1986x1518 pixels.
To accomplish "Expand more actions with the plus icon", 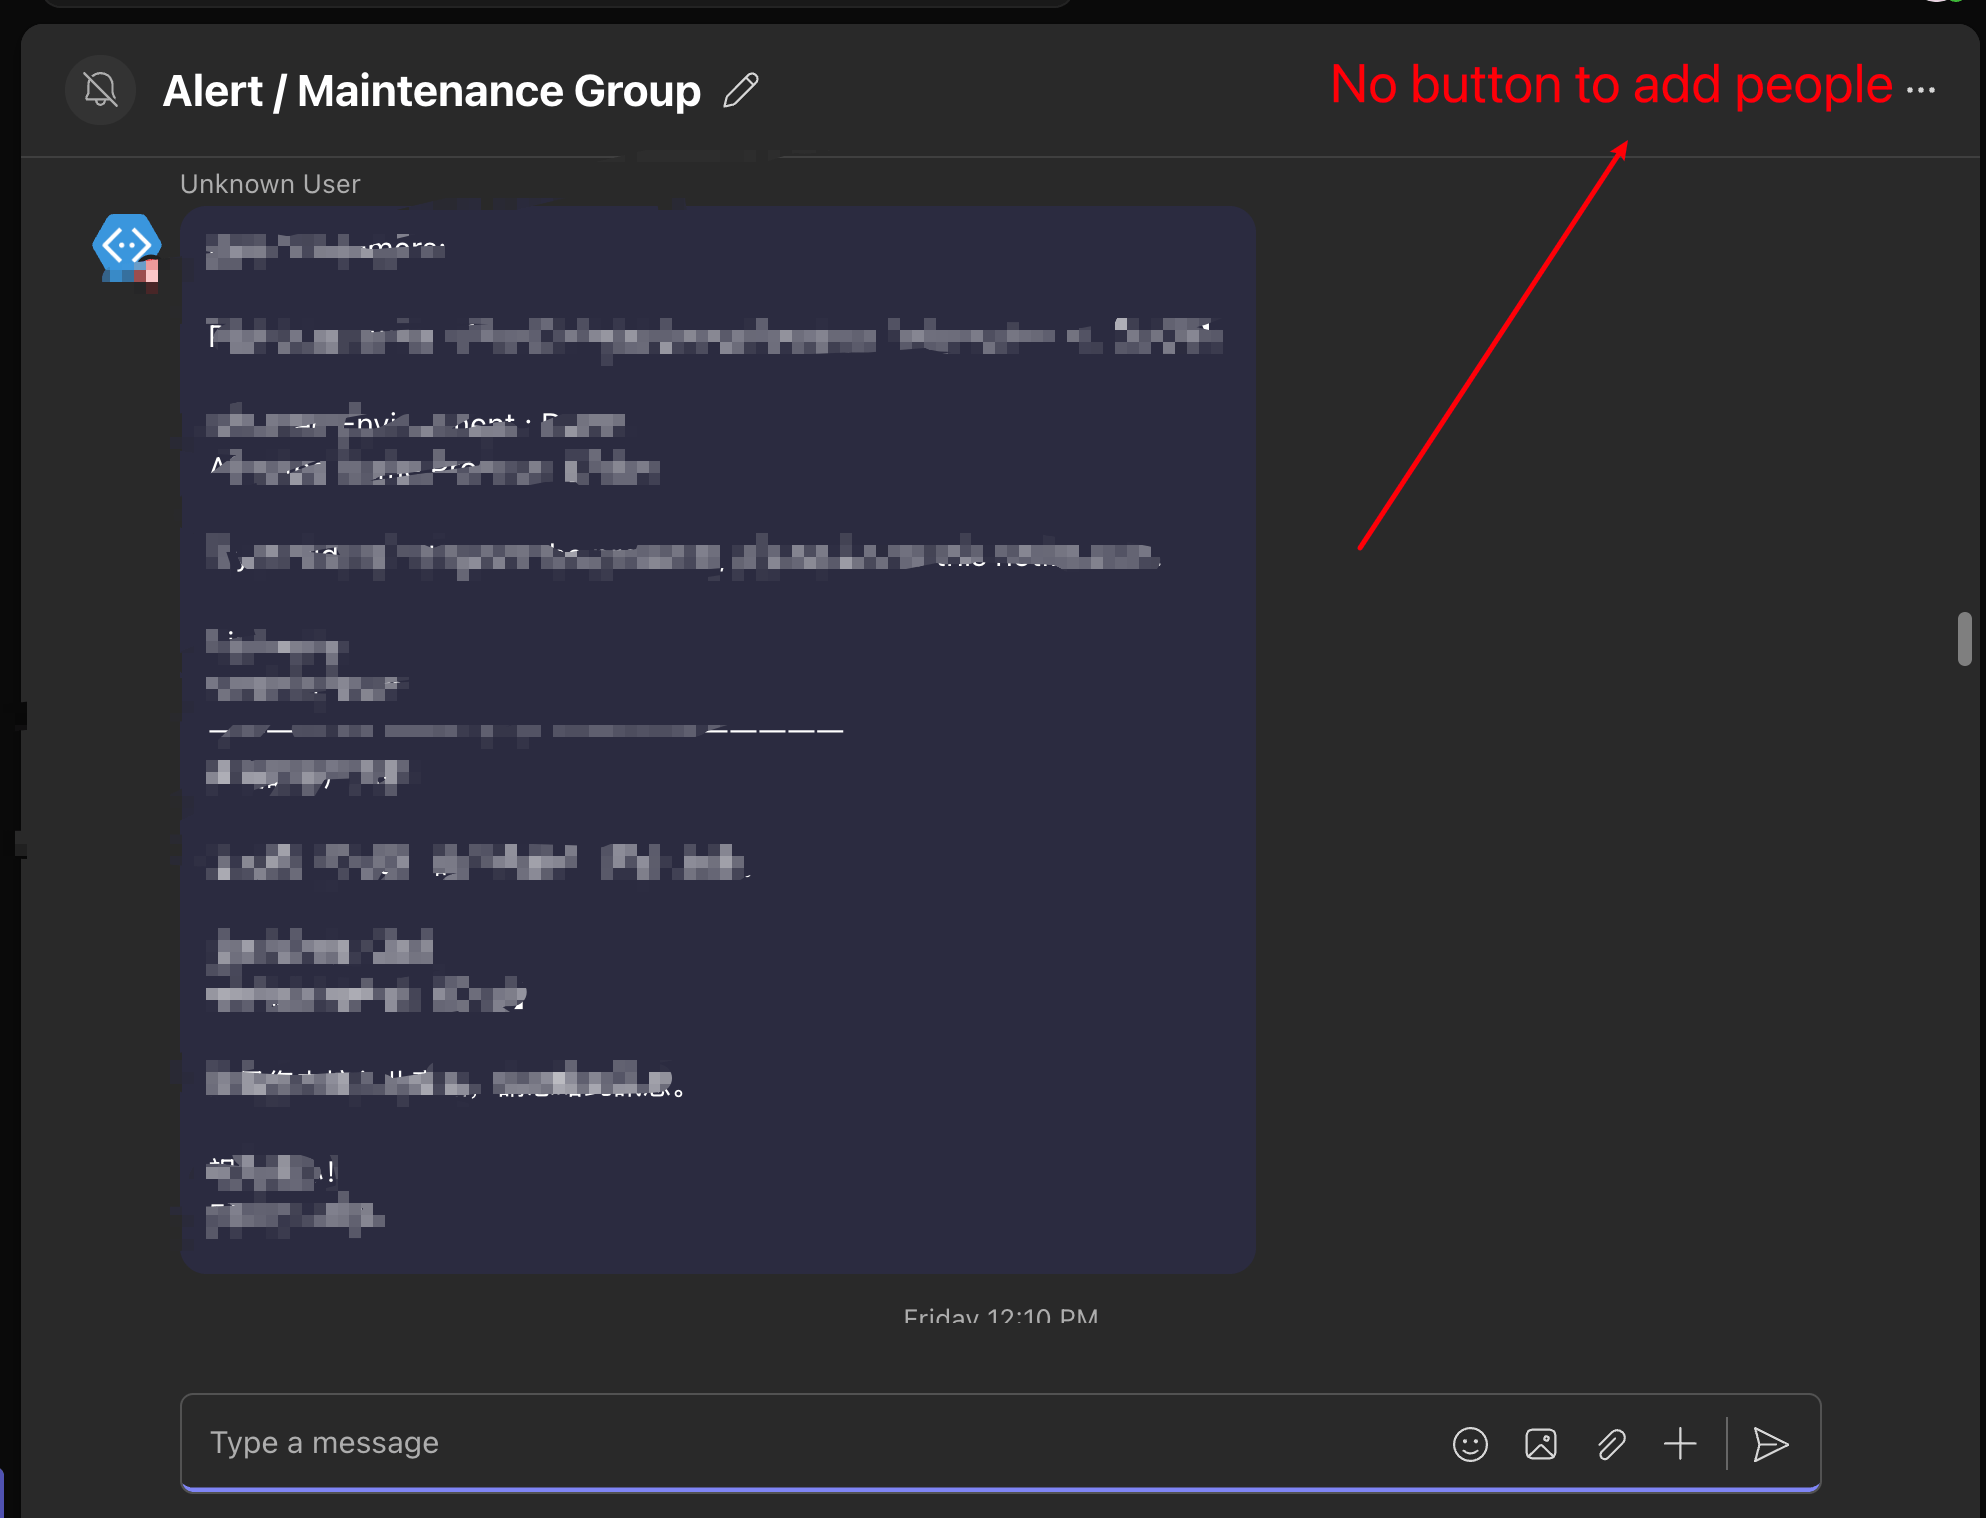I will click(x=1681, y=1444).
